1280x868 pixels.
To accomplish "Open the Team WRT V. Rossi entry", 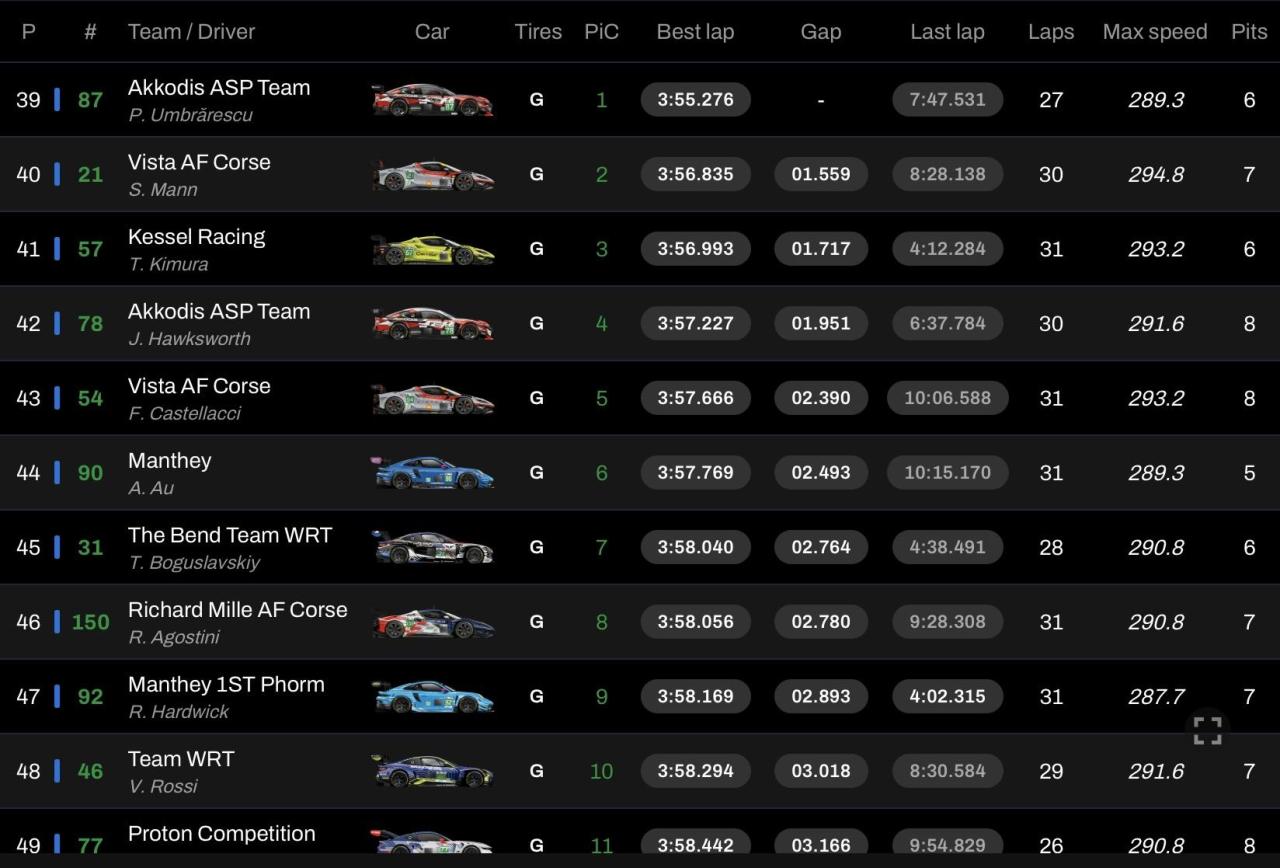I will click(181, 771).
